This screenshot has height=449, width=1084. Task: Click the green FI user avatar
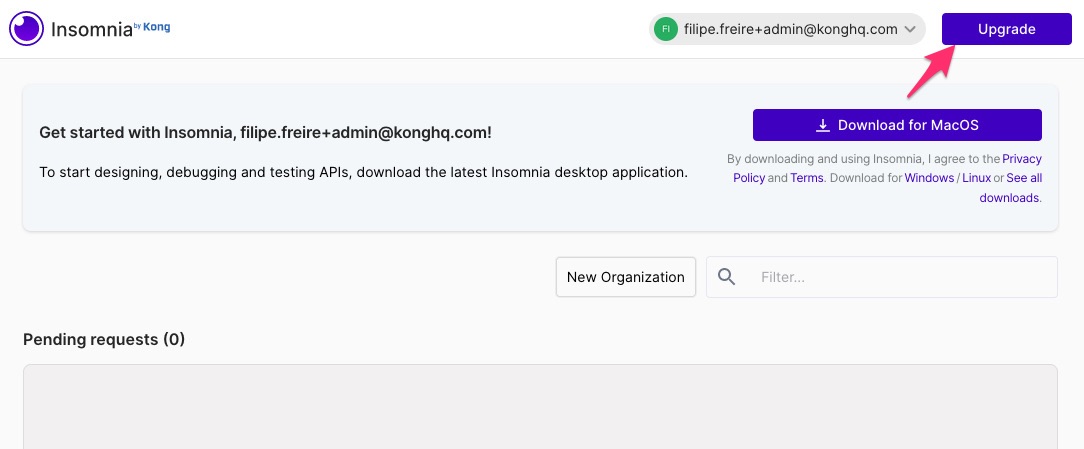click(x=665, y=29)
